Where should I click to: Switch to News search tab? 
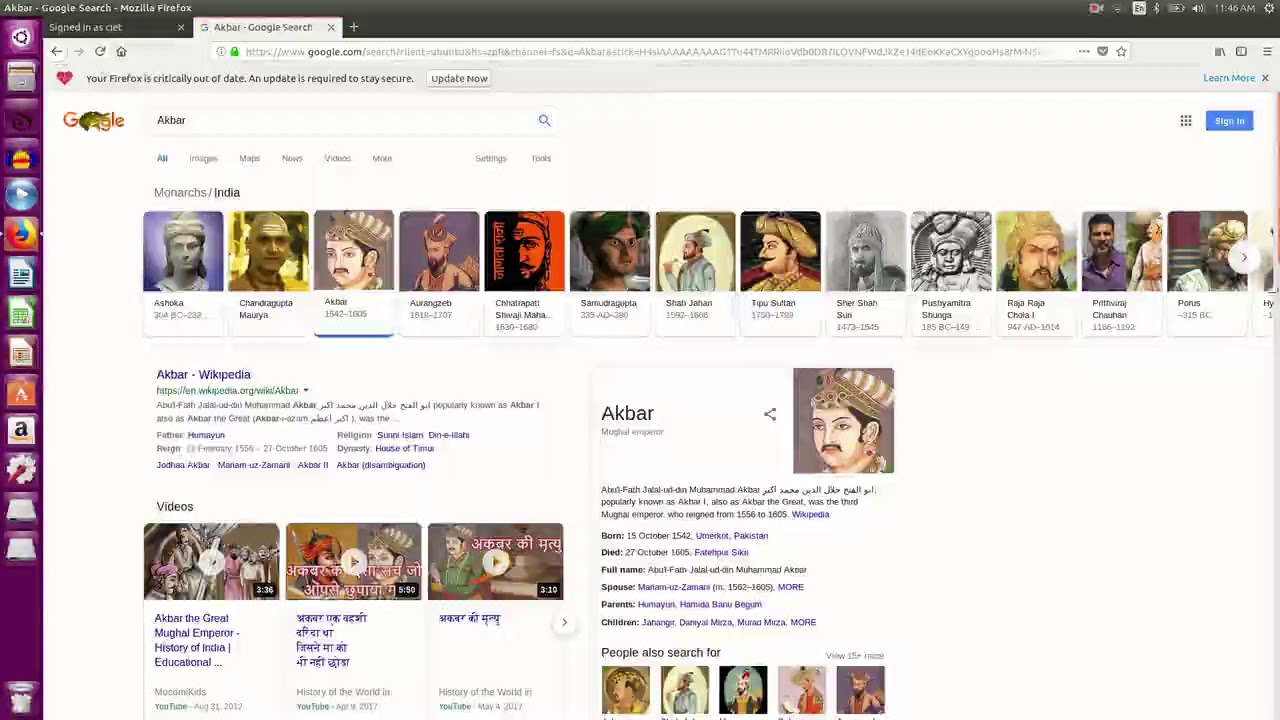pyautogui.click(x=292, y=158)
